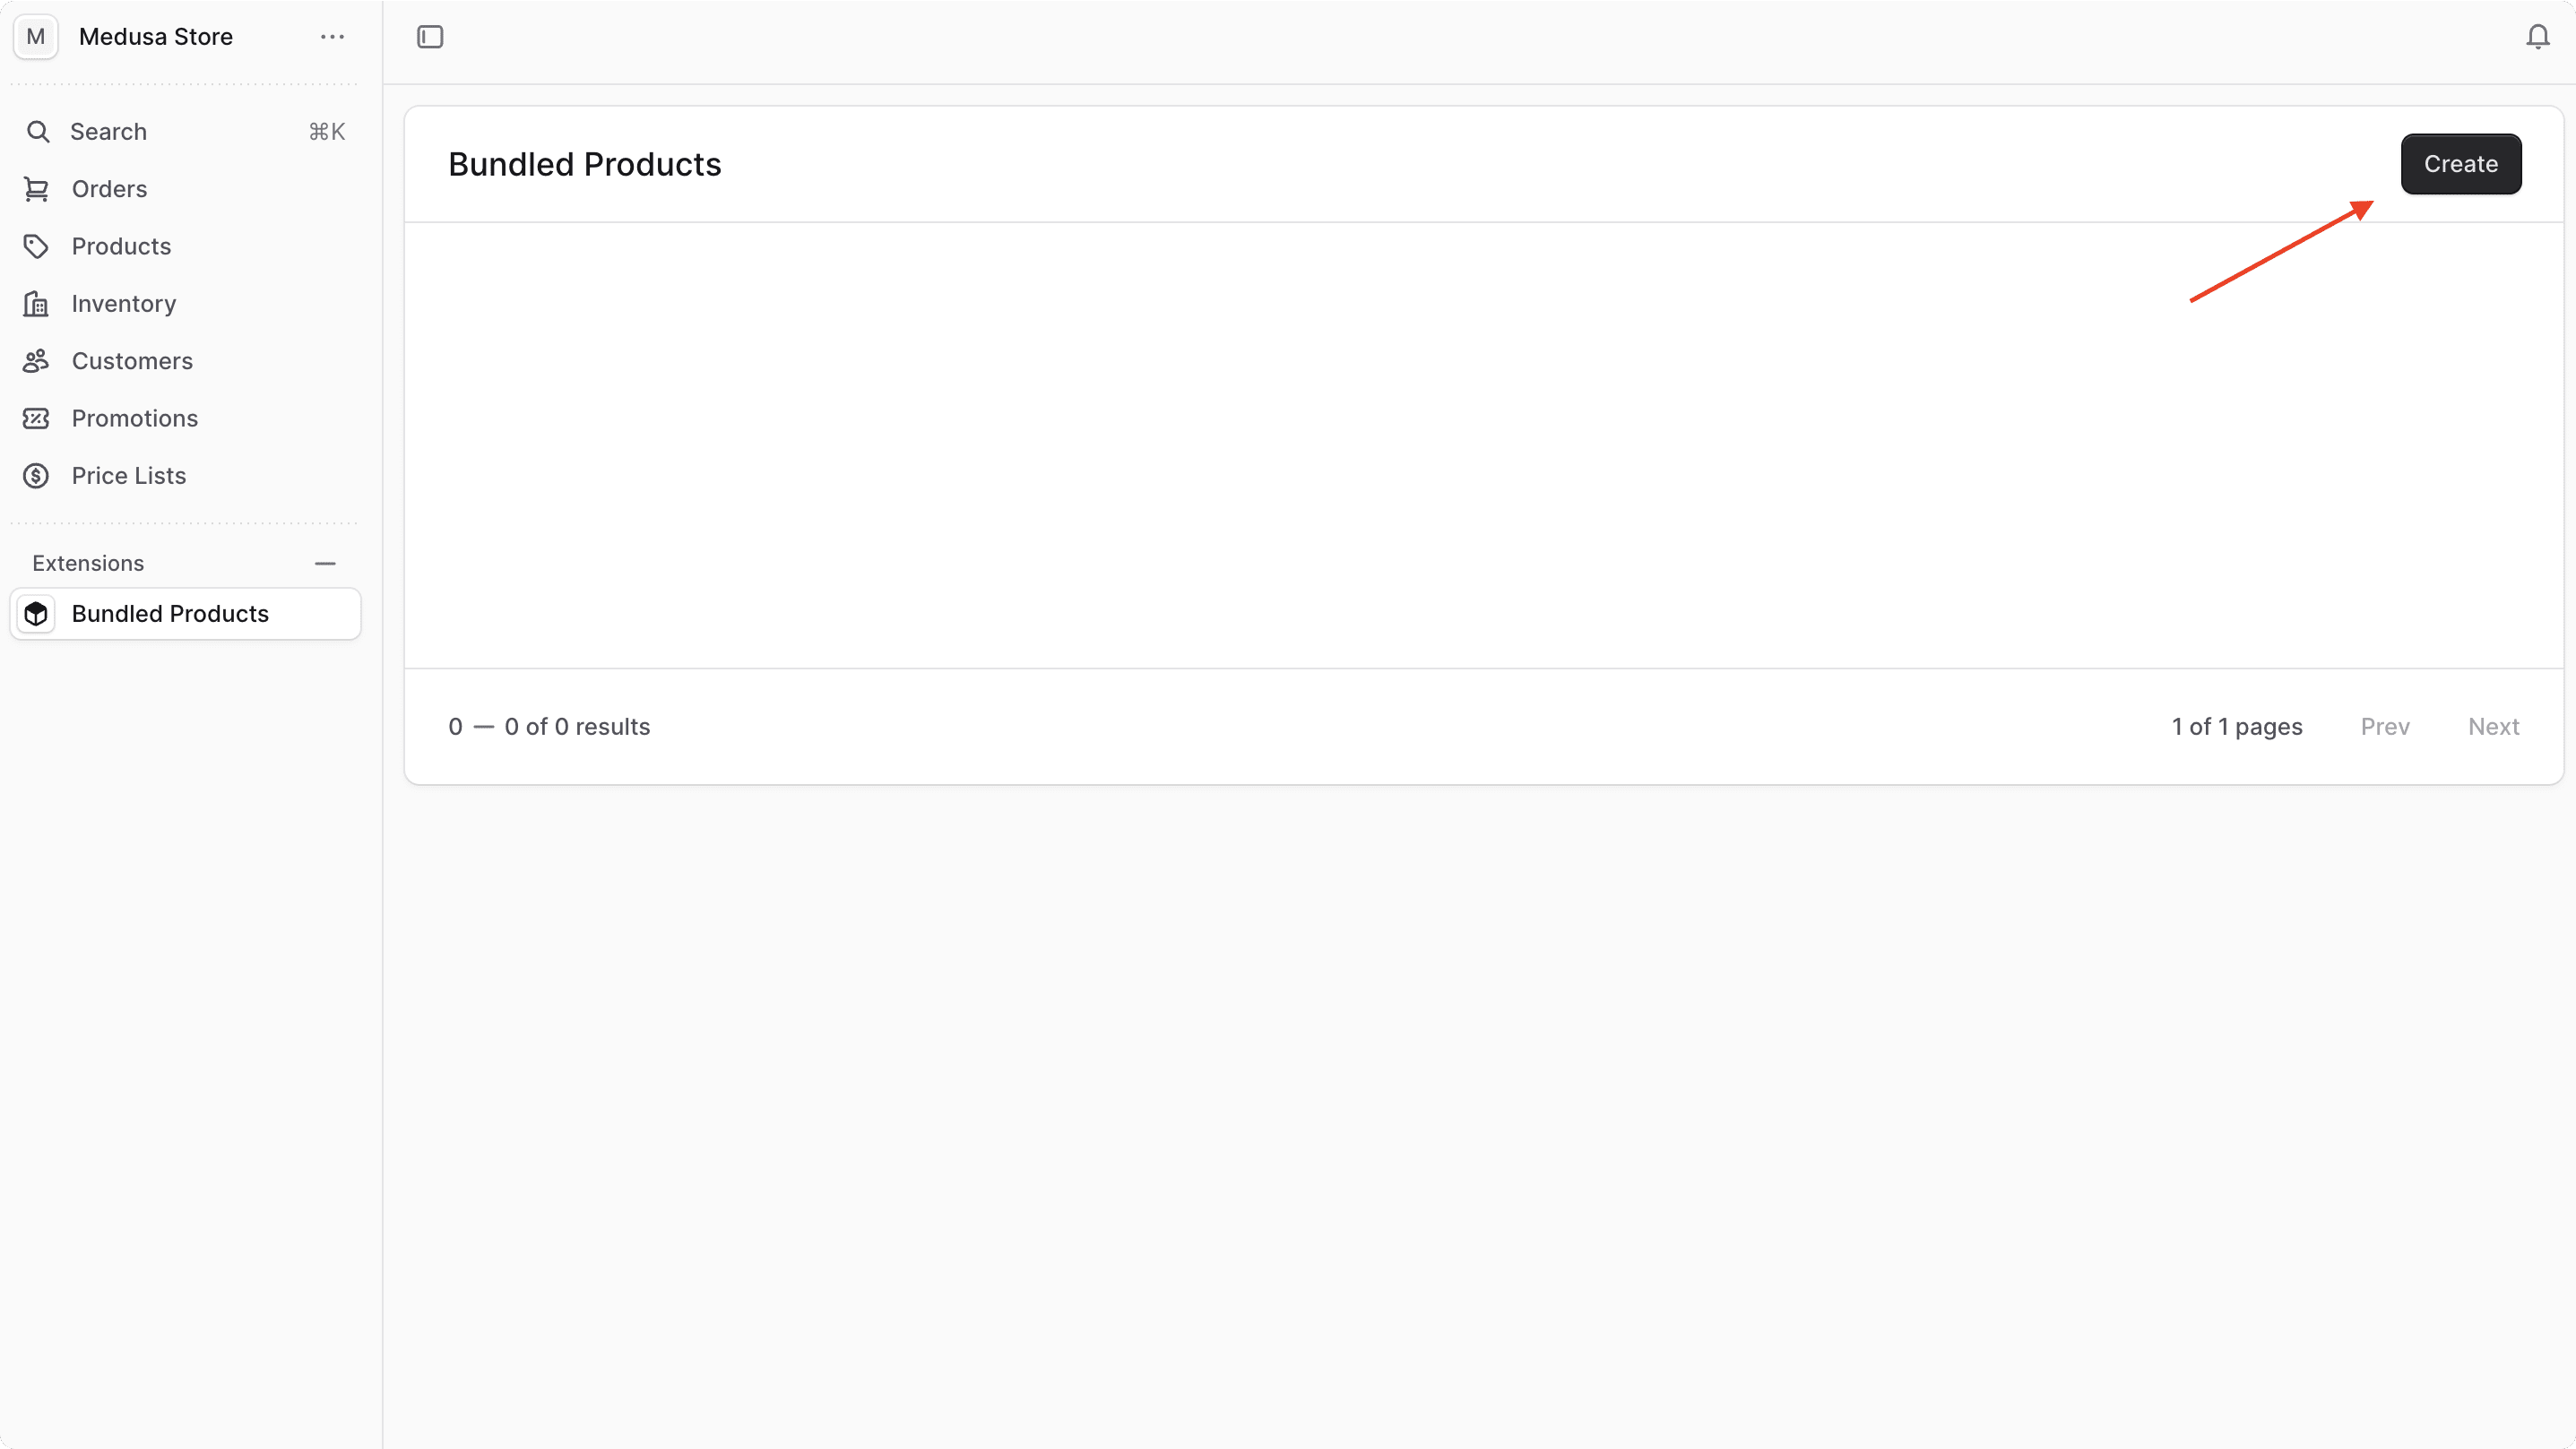The image size is (2576, 1449).
Task: Click the Medusa Store avatar badge
Action: pyautogui.click(x=36, y=36)
